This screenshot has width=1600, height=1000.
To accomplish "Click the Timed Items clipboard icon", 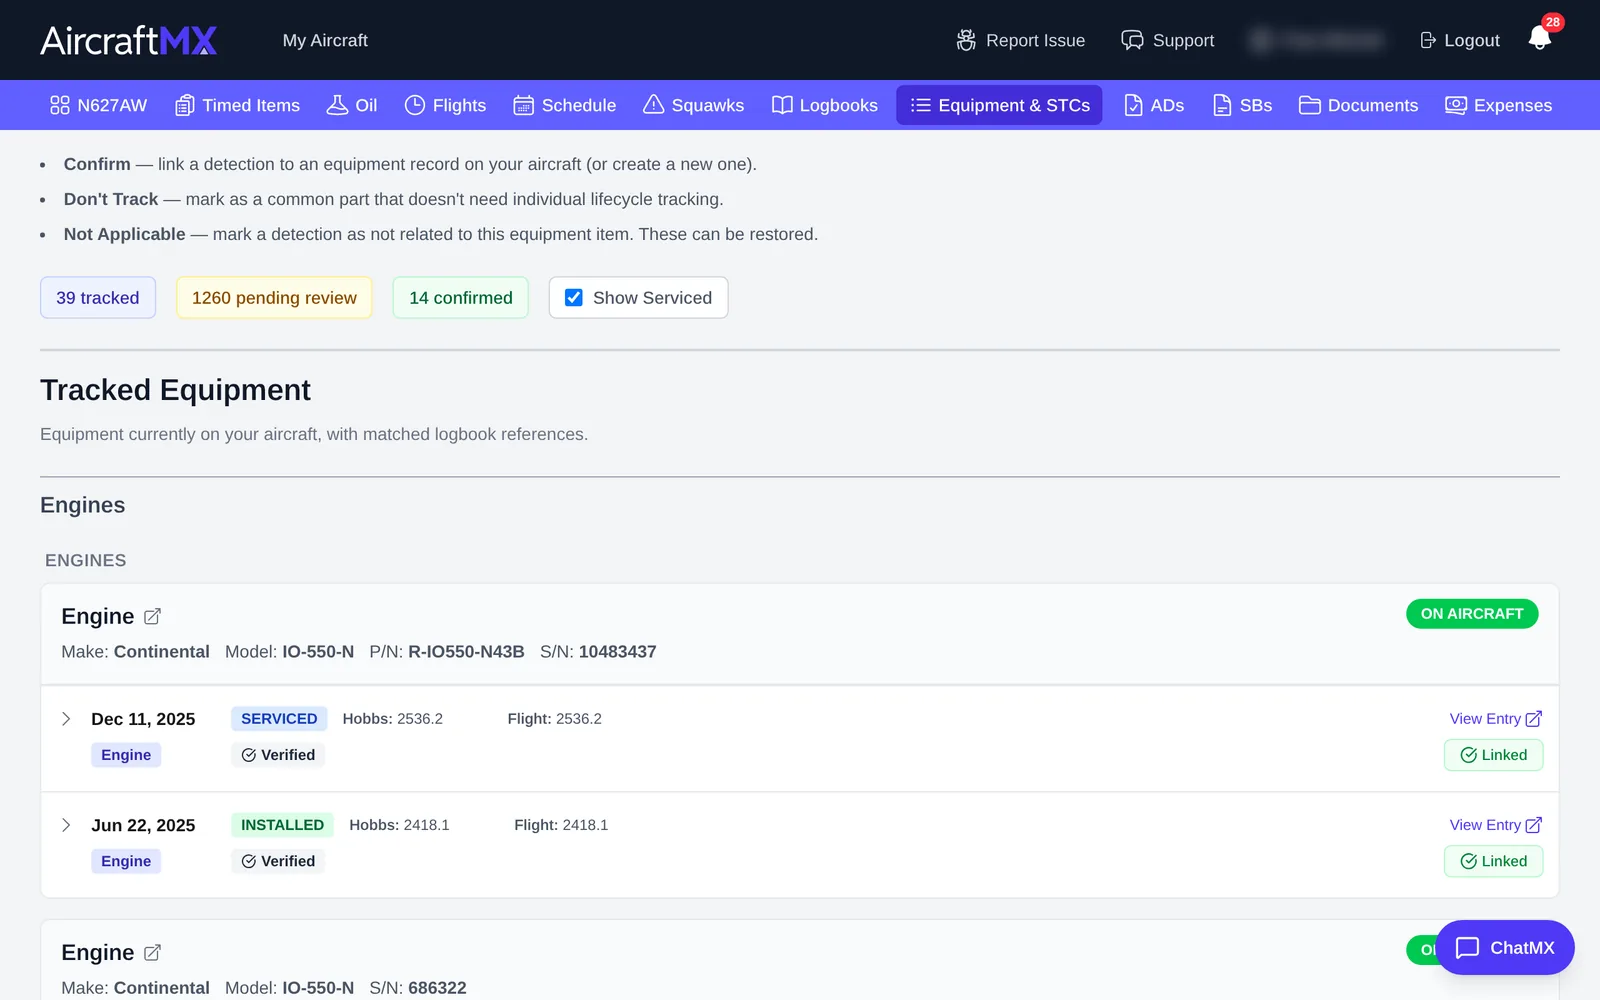I will [185, 105].
